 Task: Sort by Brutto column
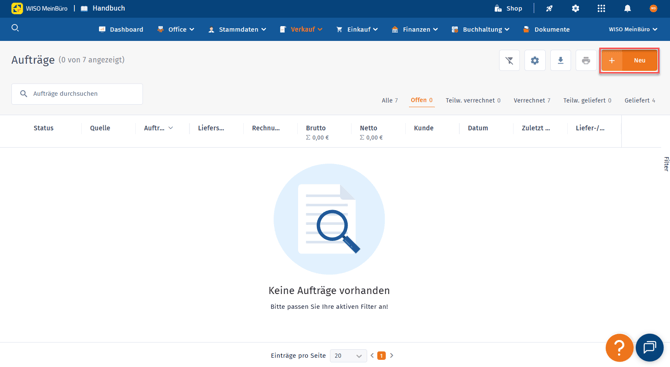coord(316,128)
